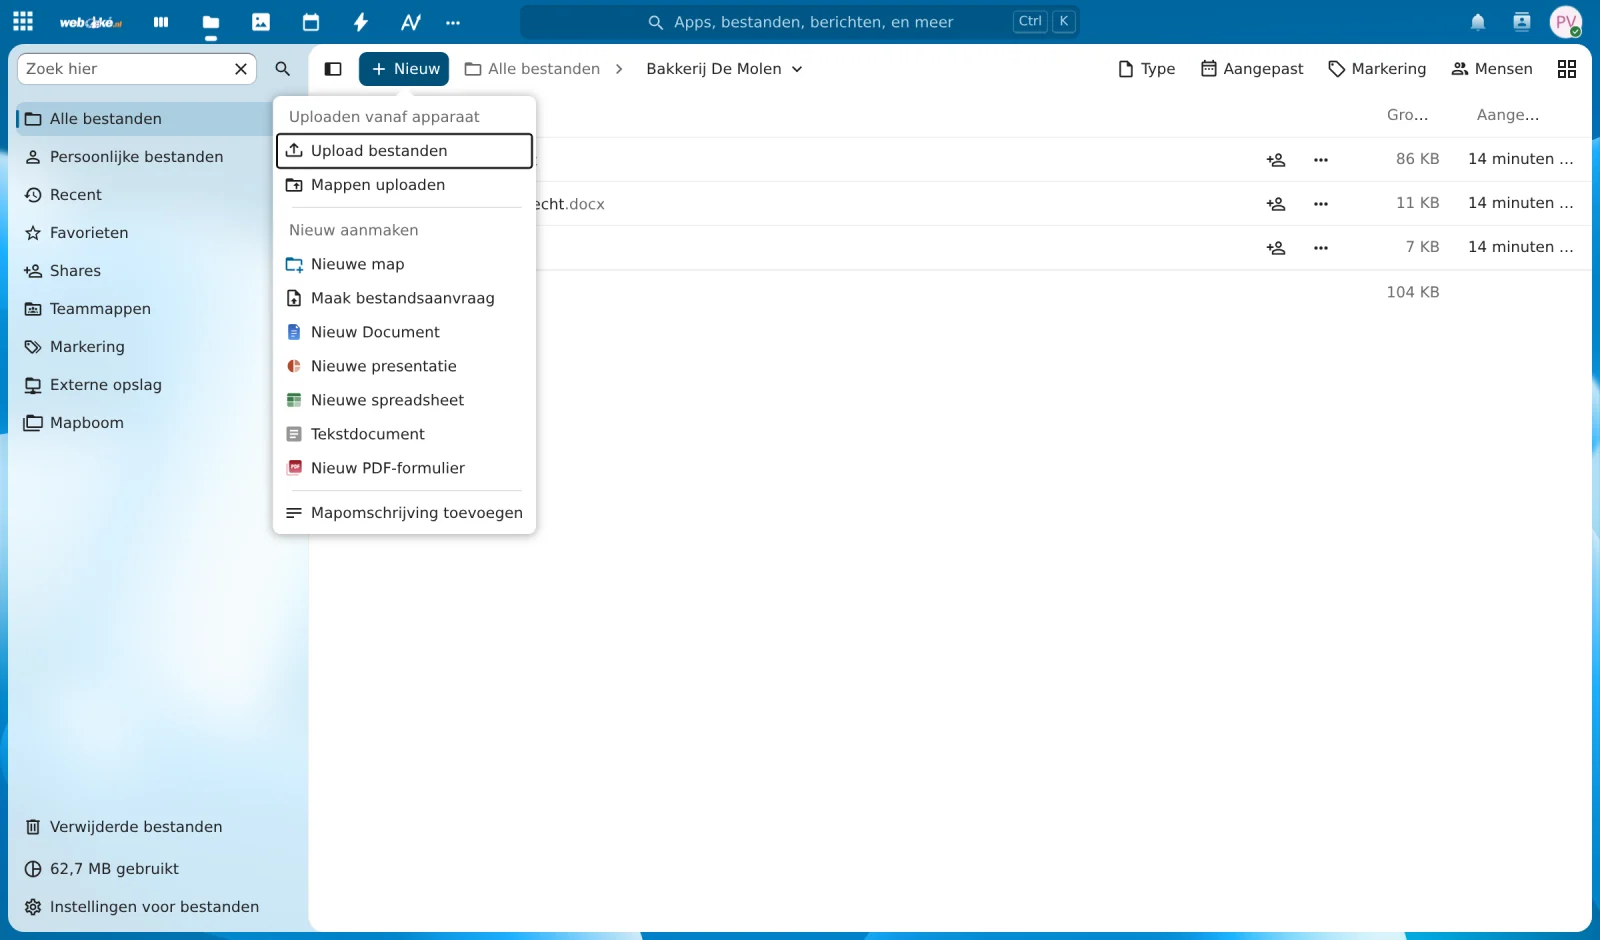The height and width of the screenshot is (940, 1600).
Task: Open the Type filter
Action: [x=1146, y=69]
